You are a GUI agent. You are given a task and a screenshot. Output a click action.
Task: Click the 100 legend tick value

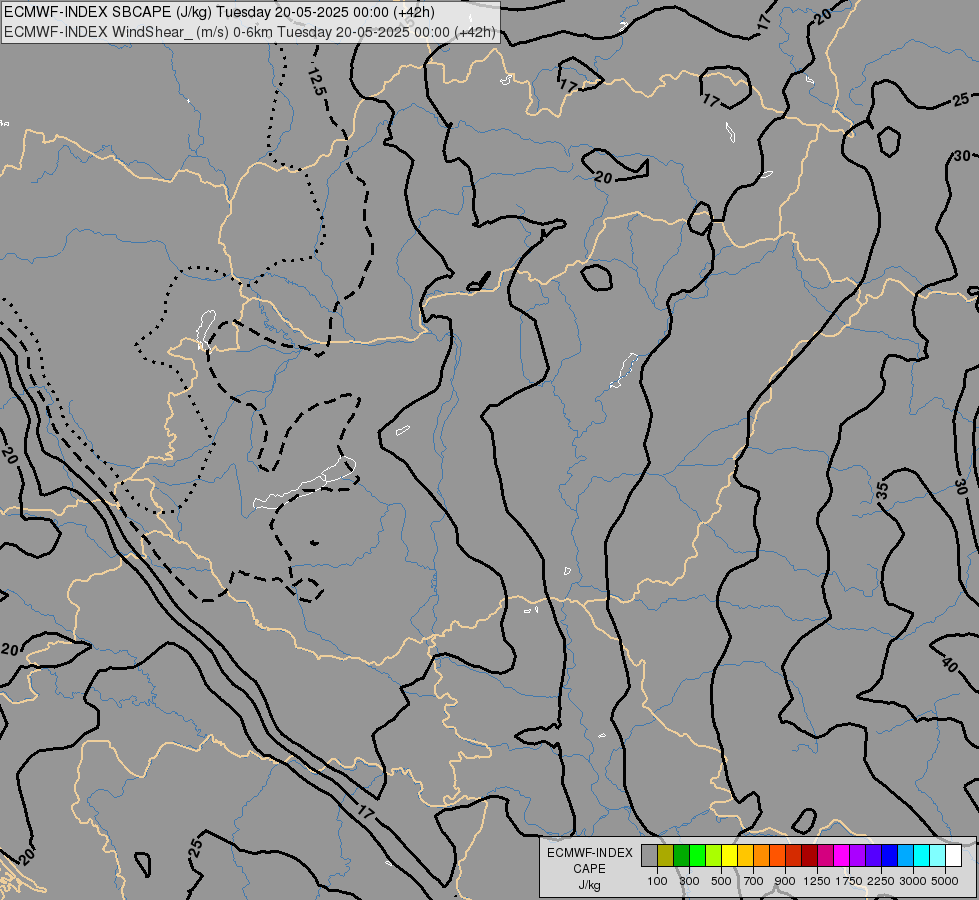pos(657,881)
